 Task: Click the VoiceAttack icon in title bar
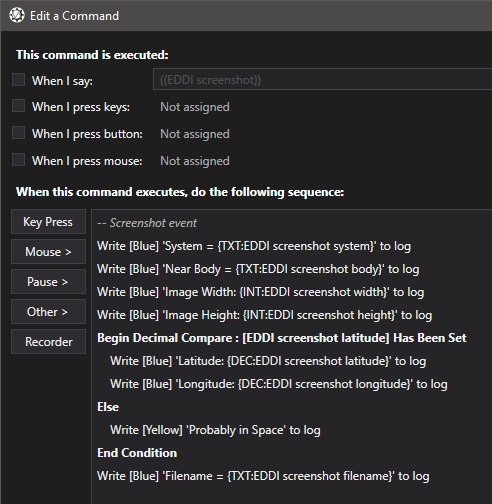pyautogui.click(x=17, y=15)
